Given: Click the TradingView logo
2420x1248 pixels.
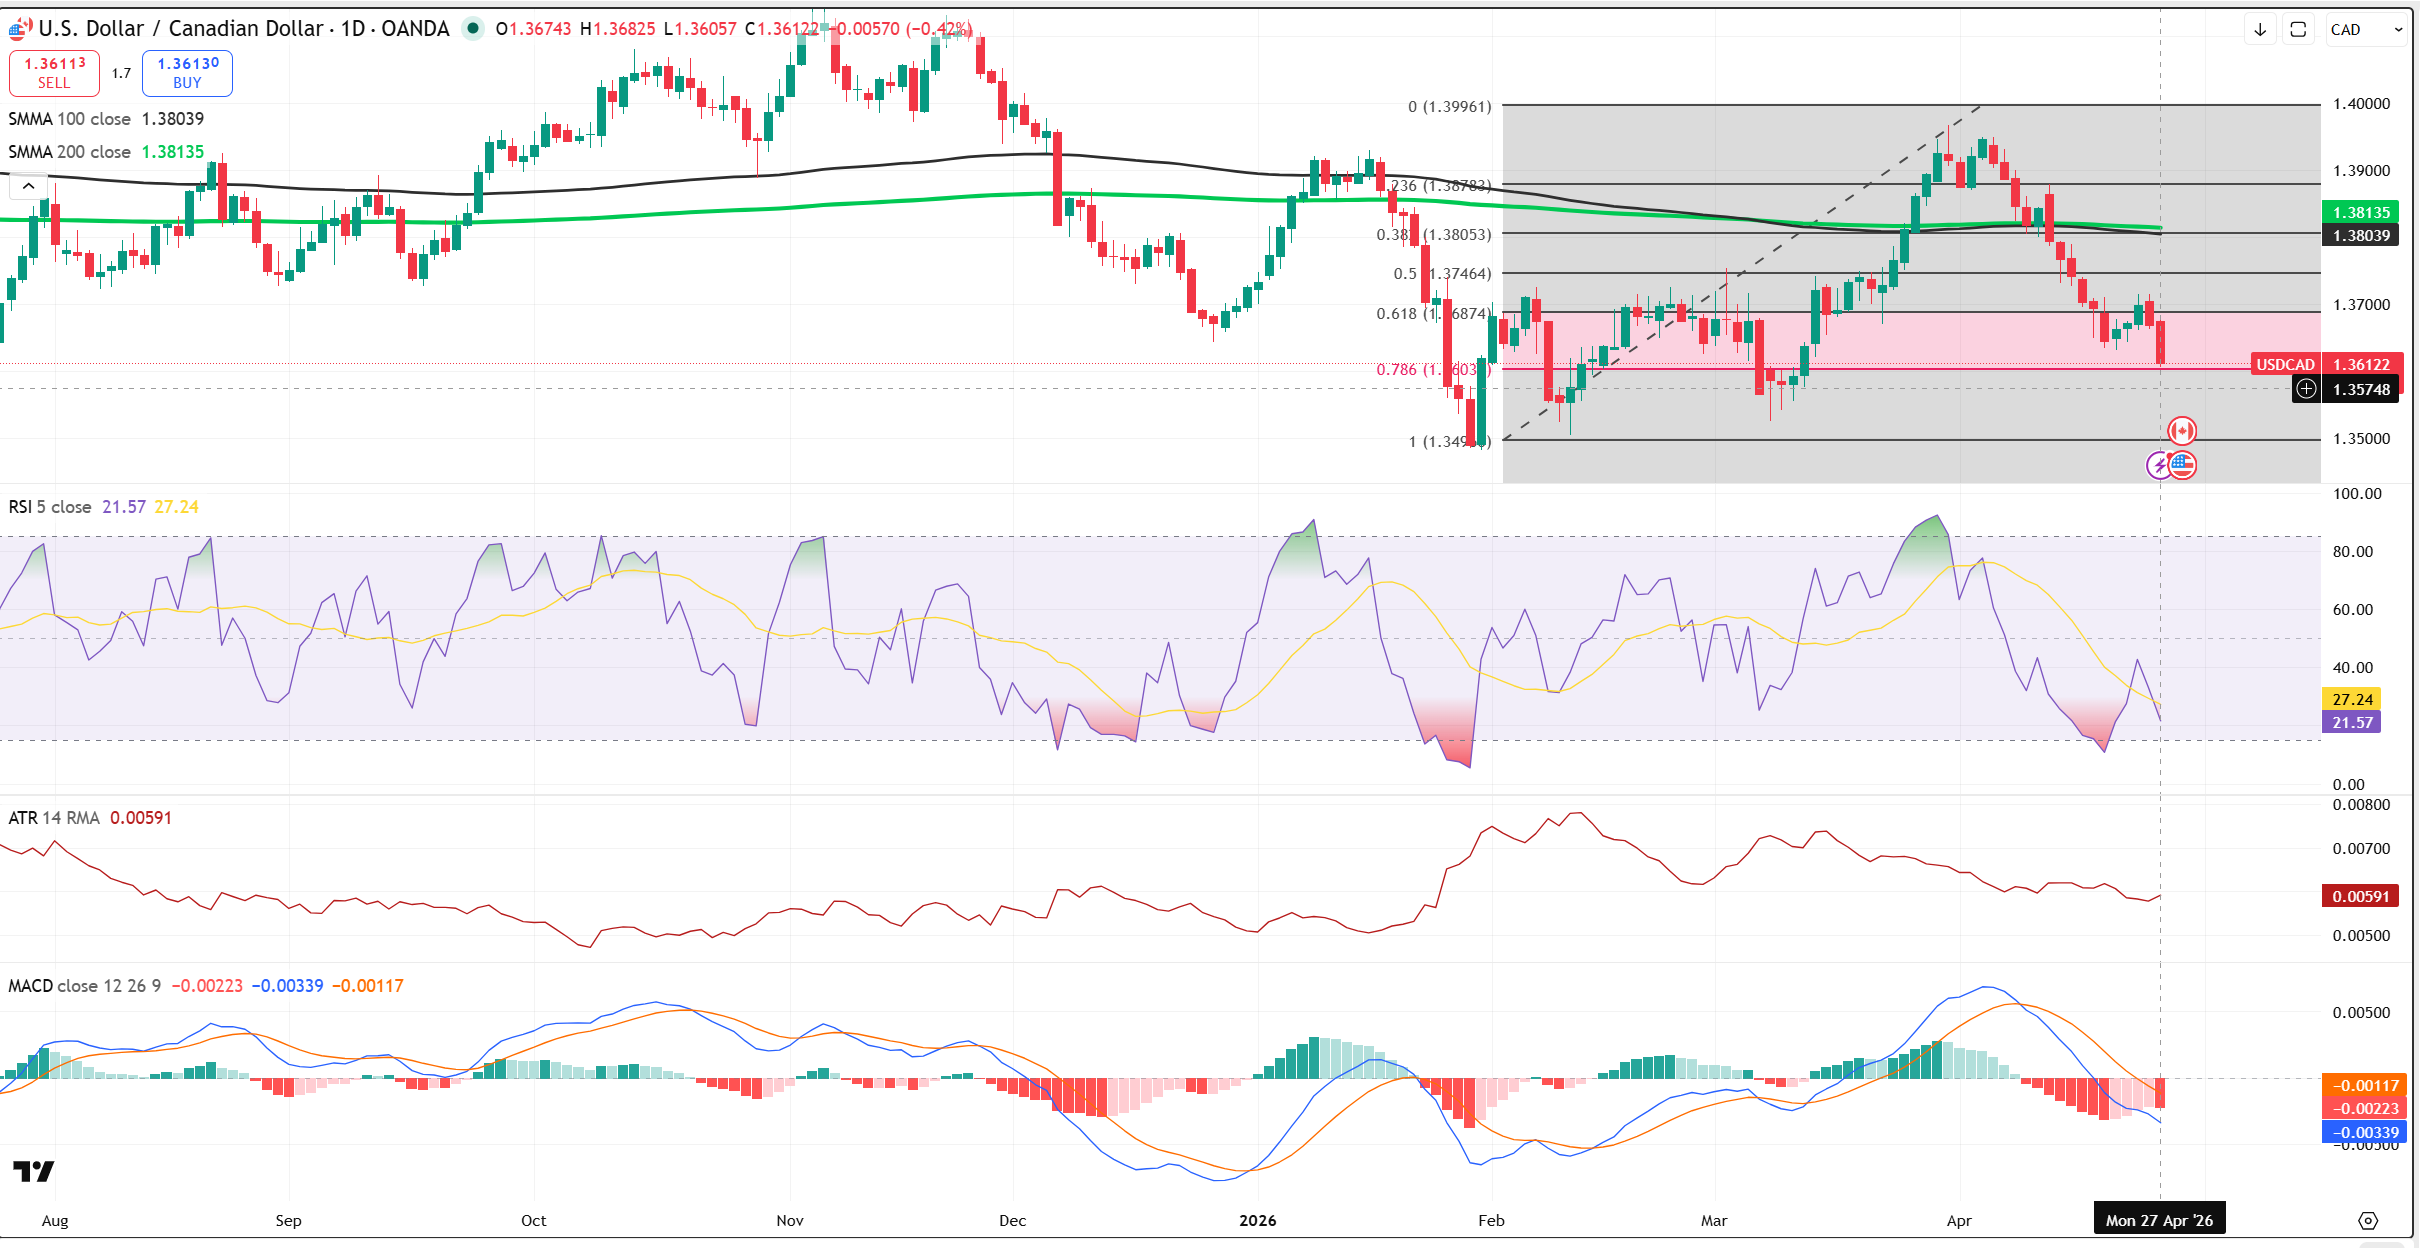Looking at the screenshot, I should [x=33, y=1171].
